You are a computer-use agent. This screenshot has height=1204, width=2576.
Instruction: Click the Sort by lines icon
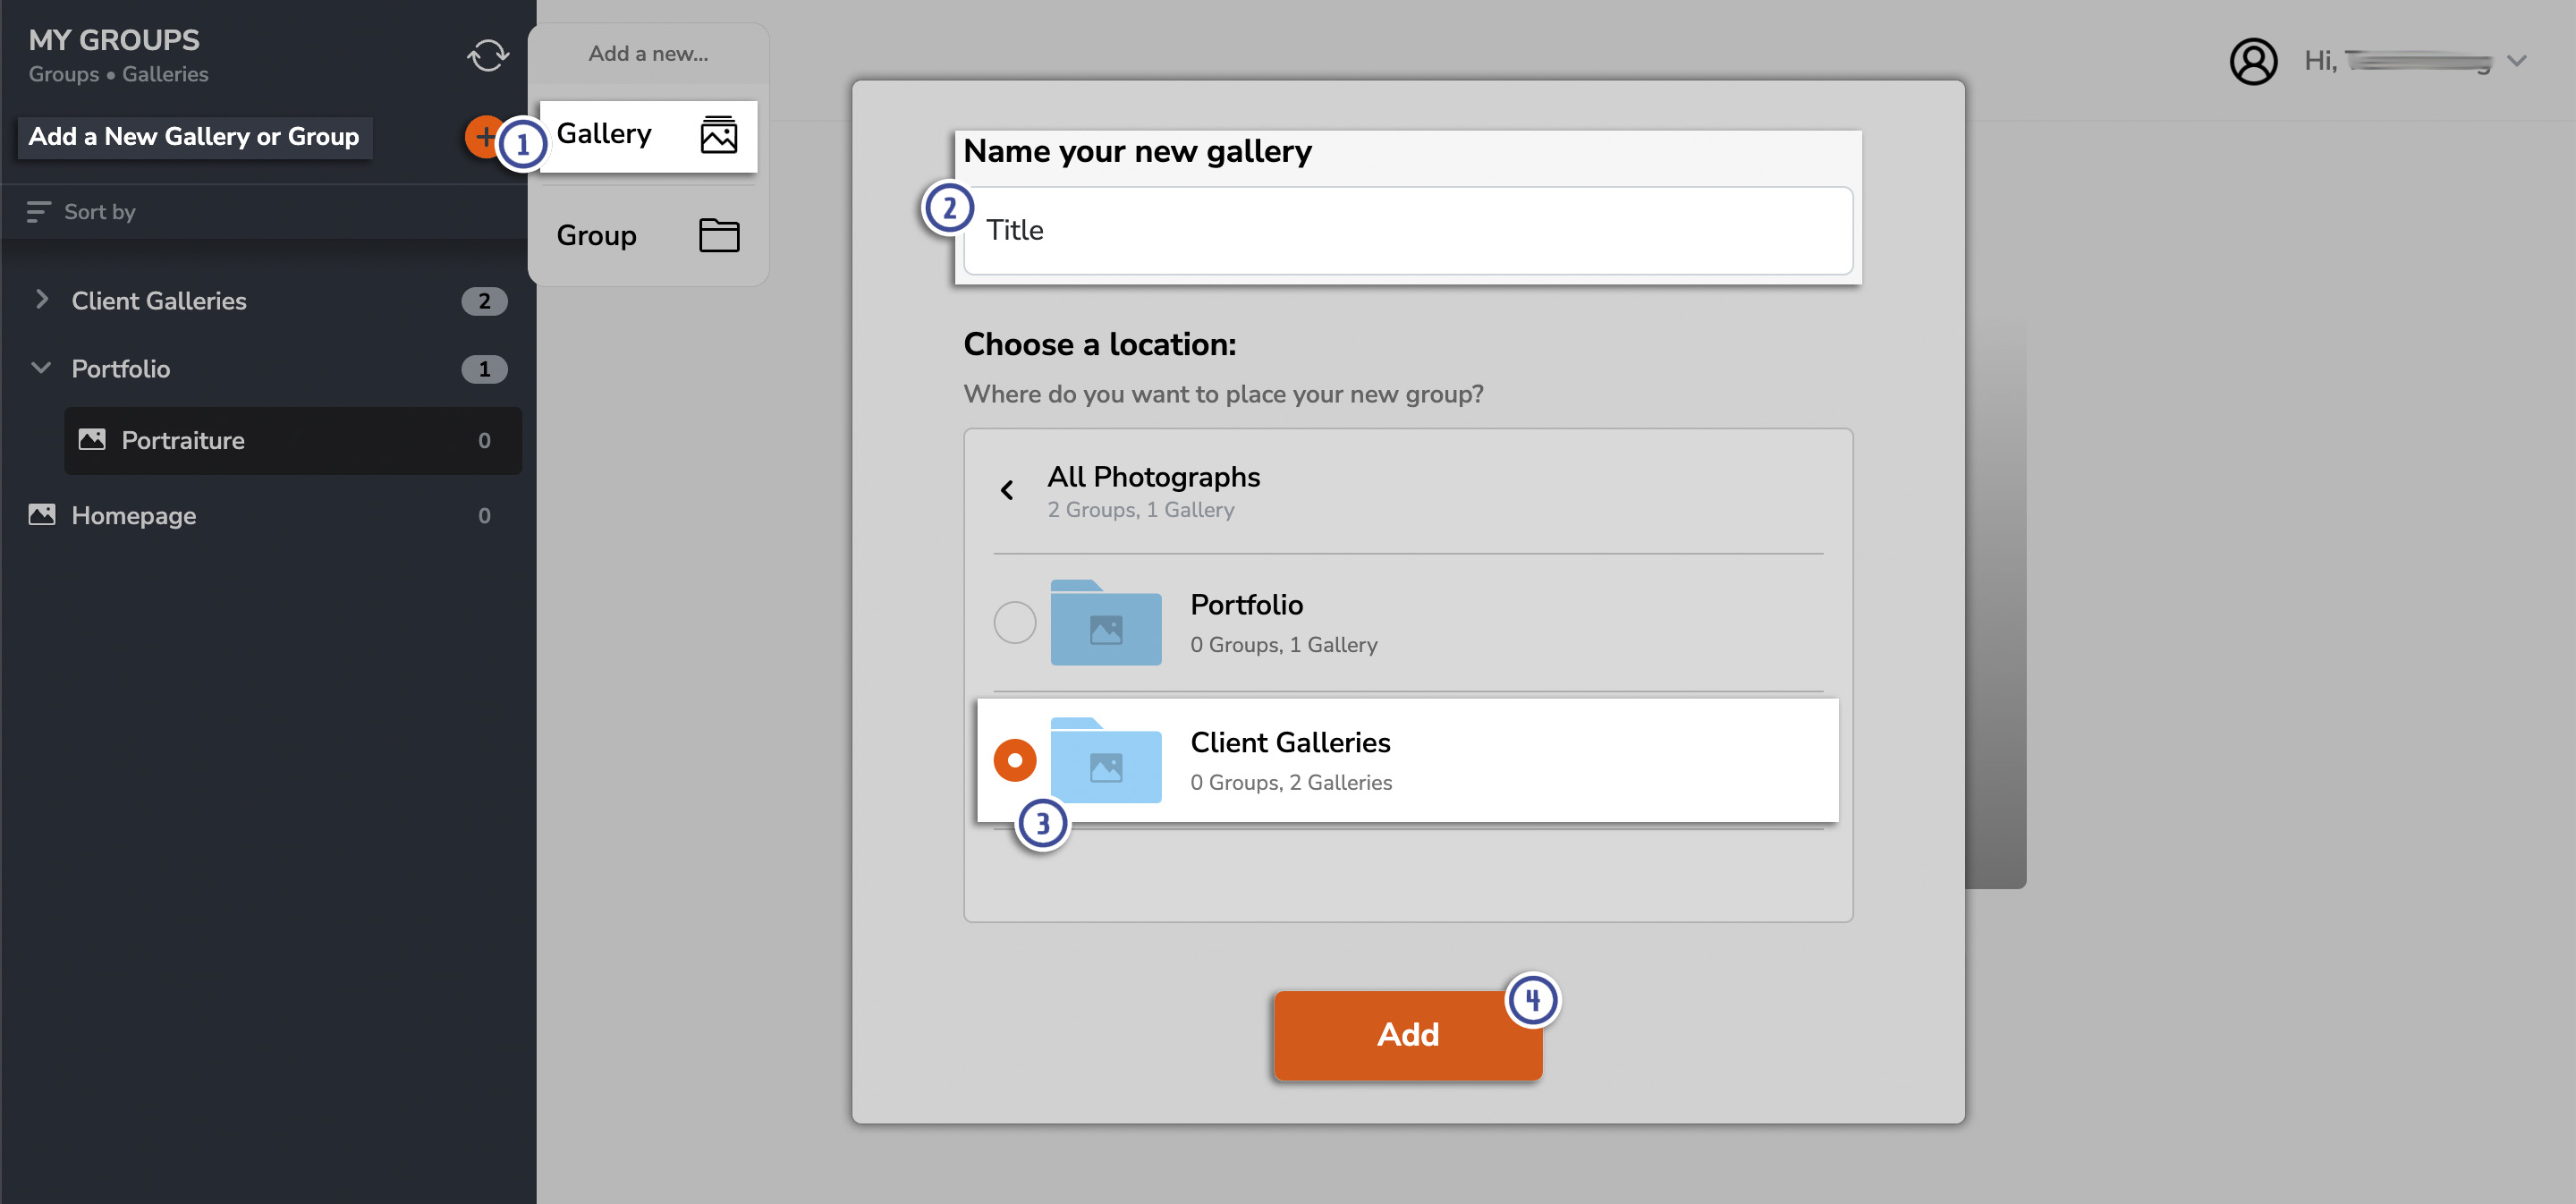click(38, 212)
